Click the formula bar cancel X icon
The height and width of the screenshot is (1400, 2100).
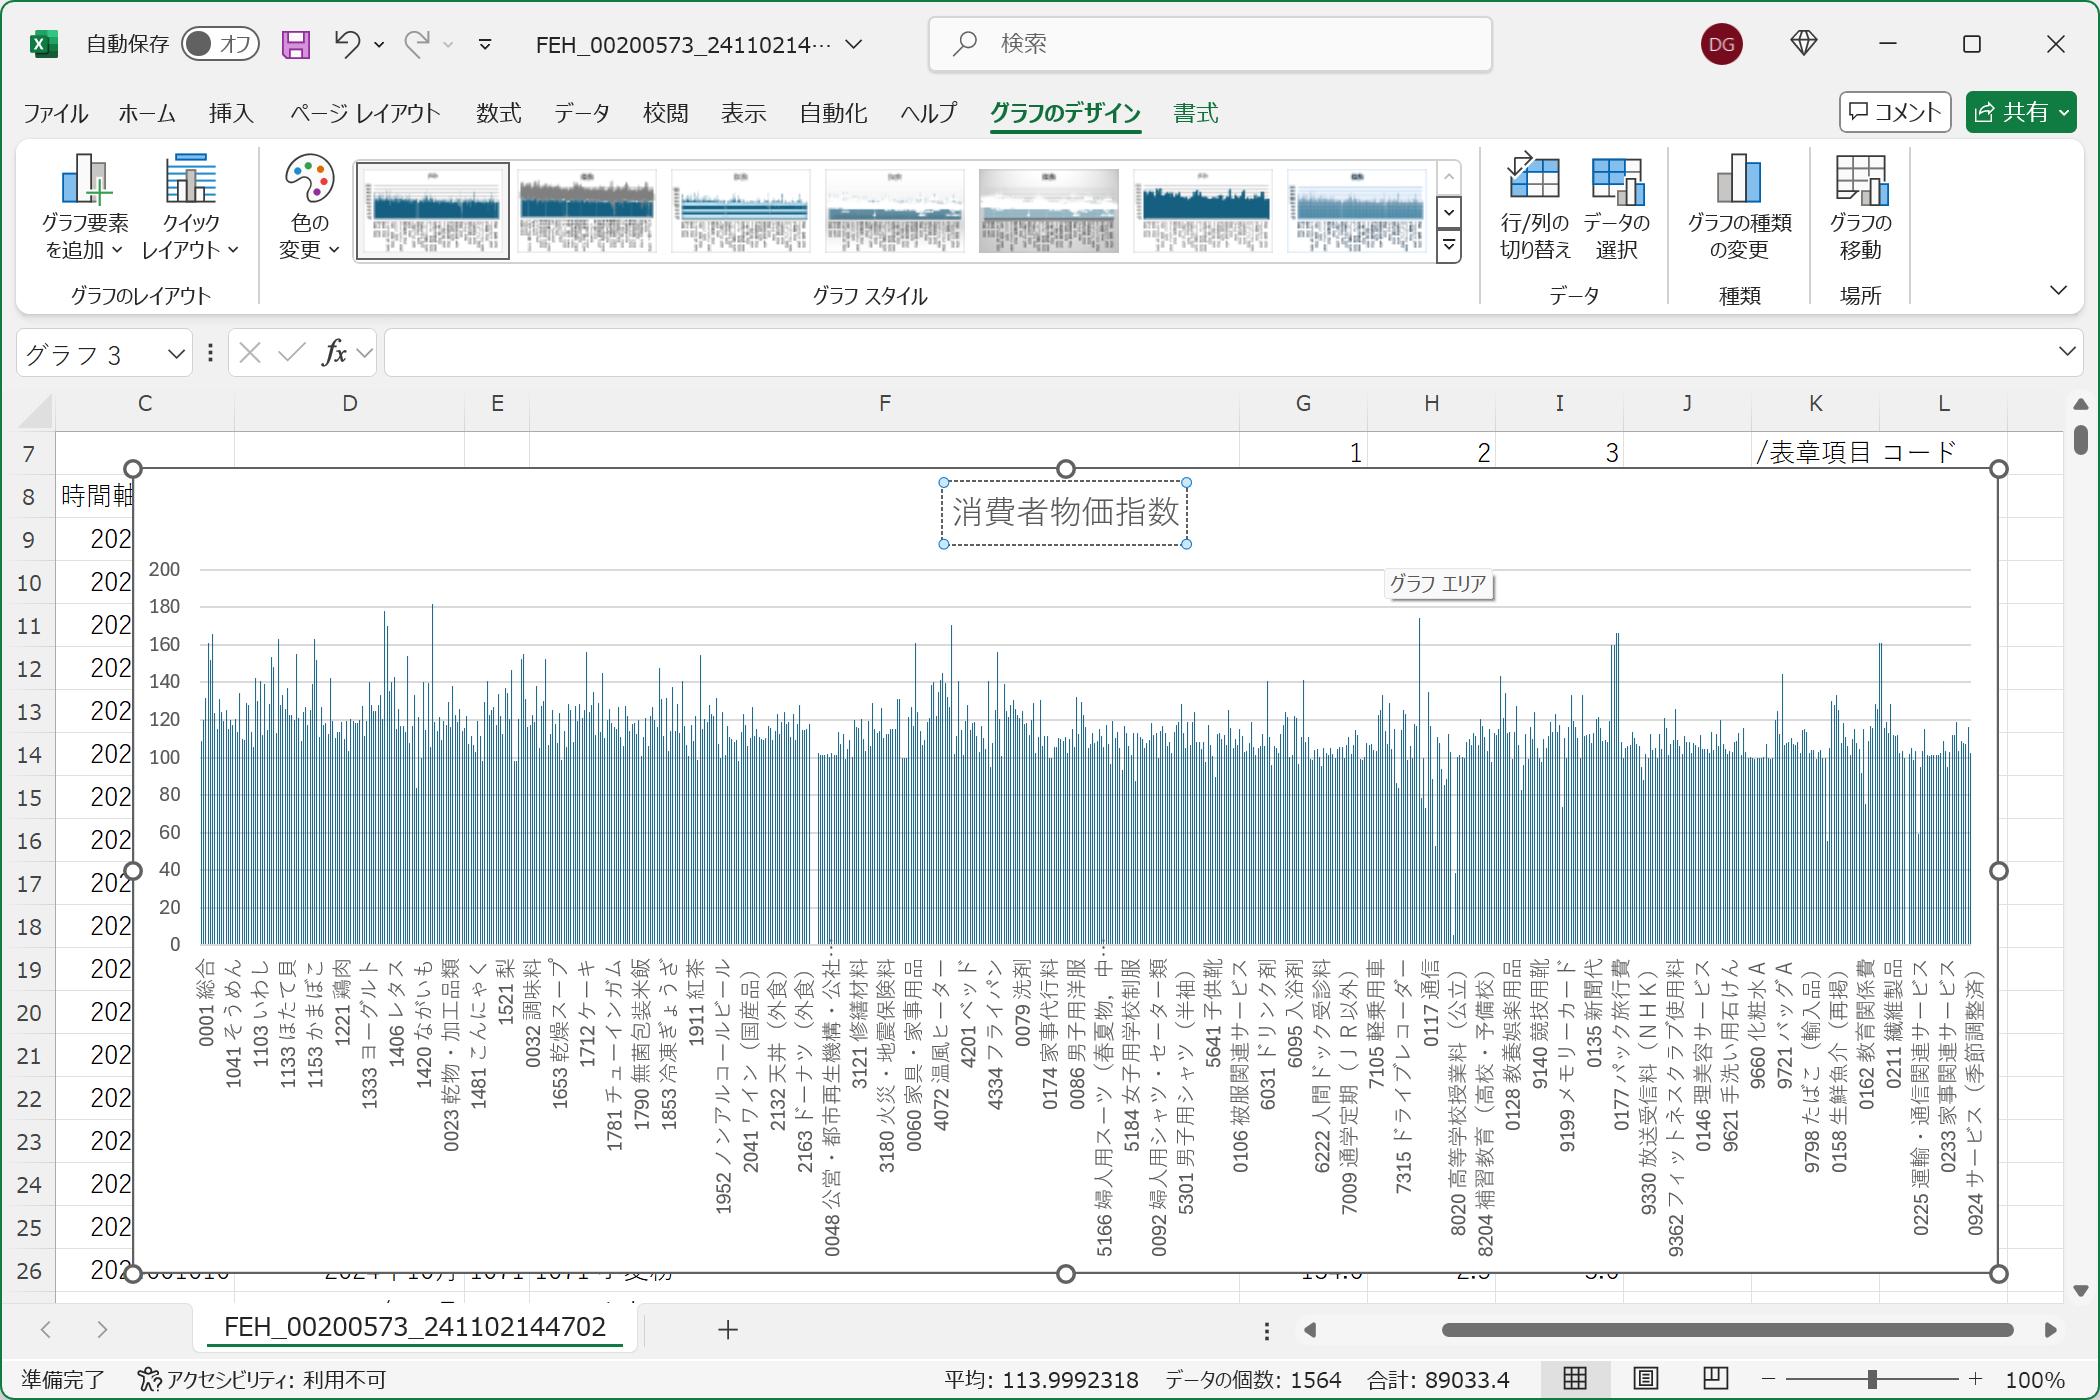250,353
